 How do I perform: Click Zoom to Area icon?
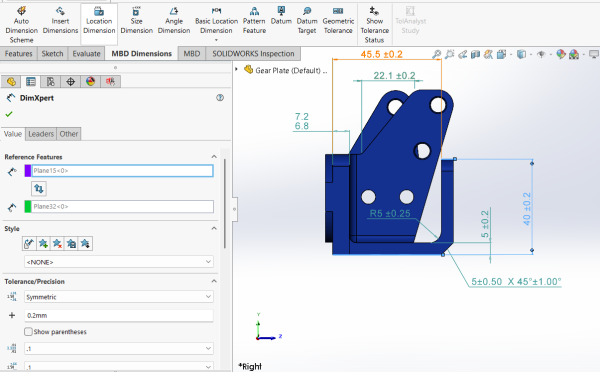450,54
